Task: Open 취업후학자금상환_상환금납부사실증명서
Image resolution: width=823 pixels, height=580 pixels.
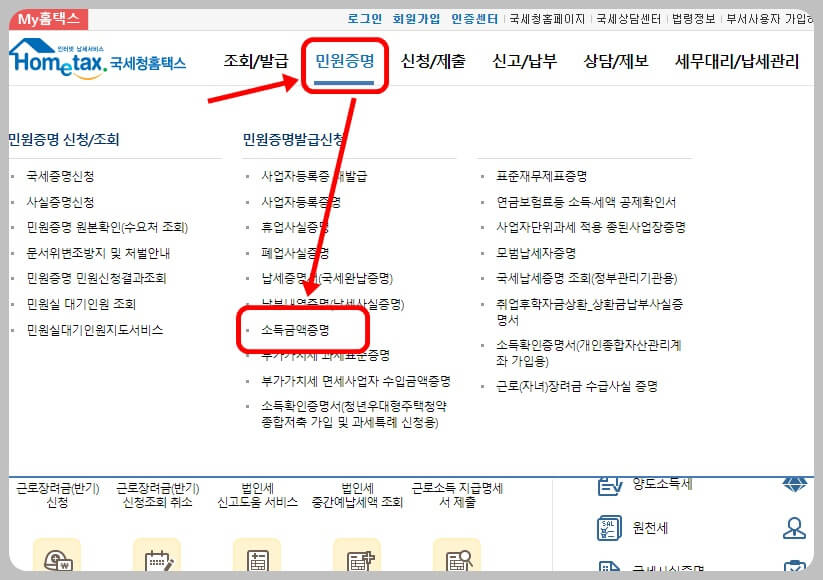Action: tap(589, 312)
